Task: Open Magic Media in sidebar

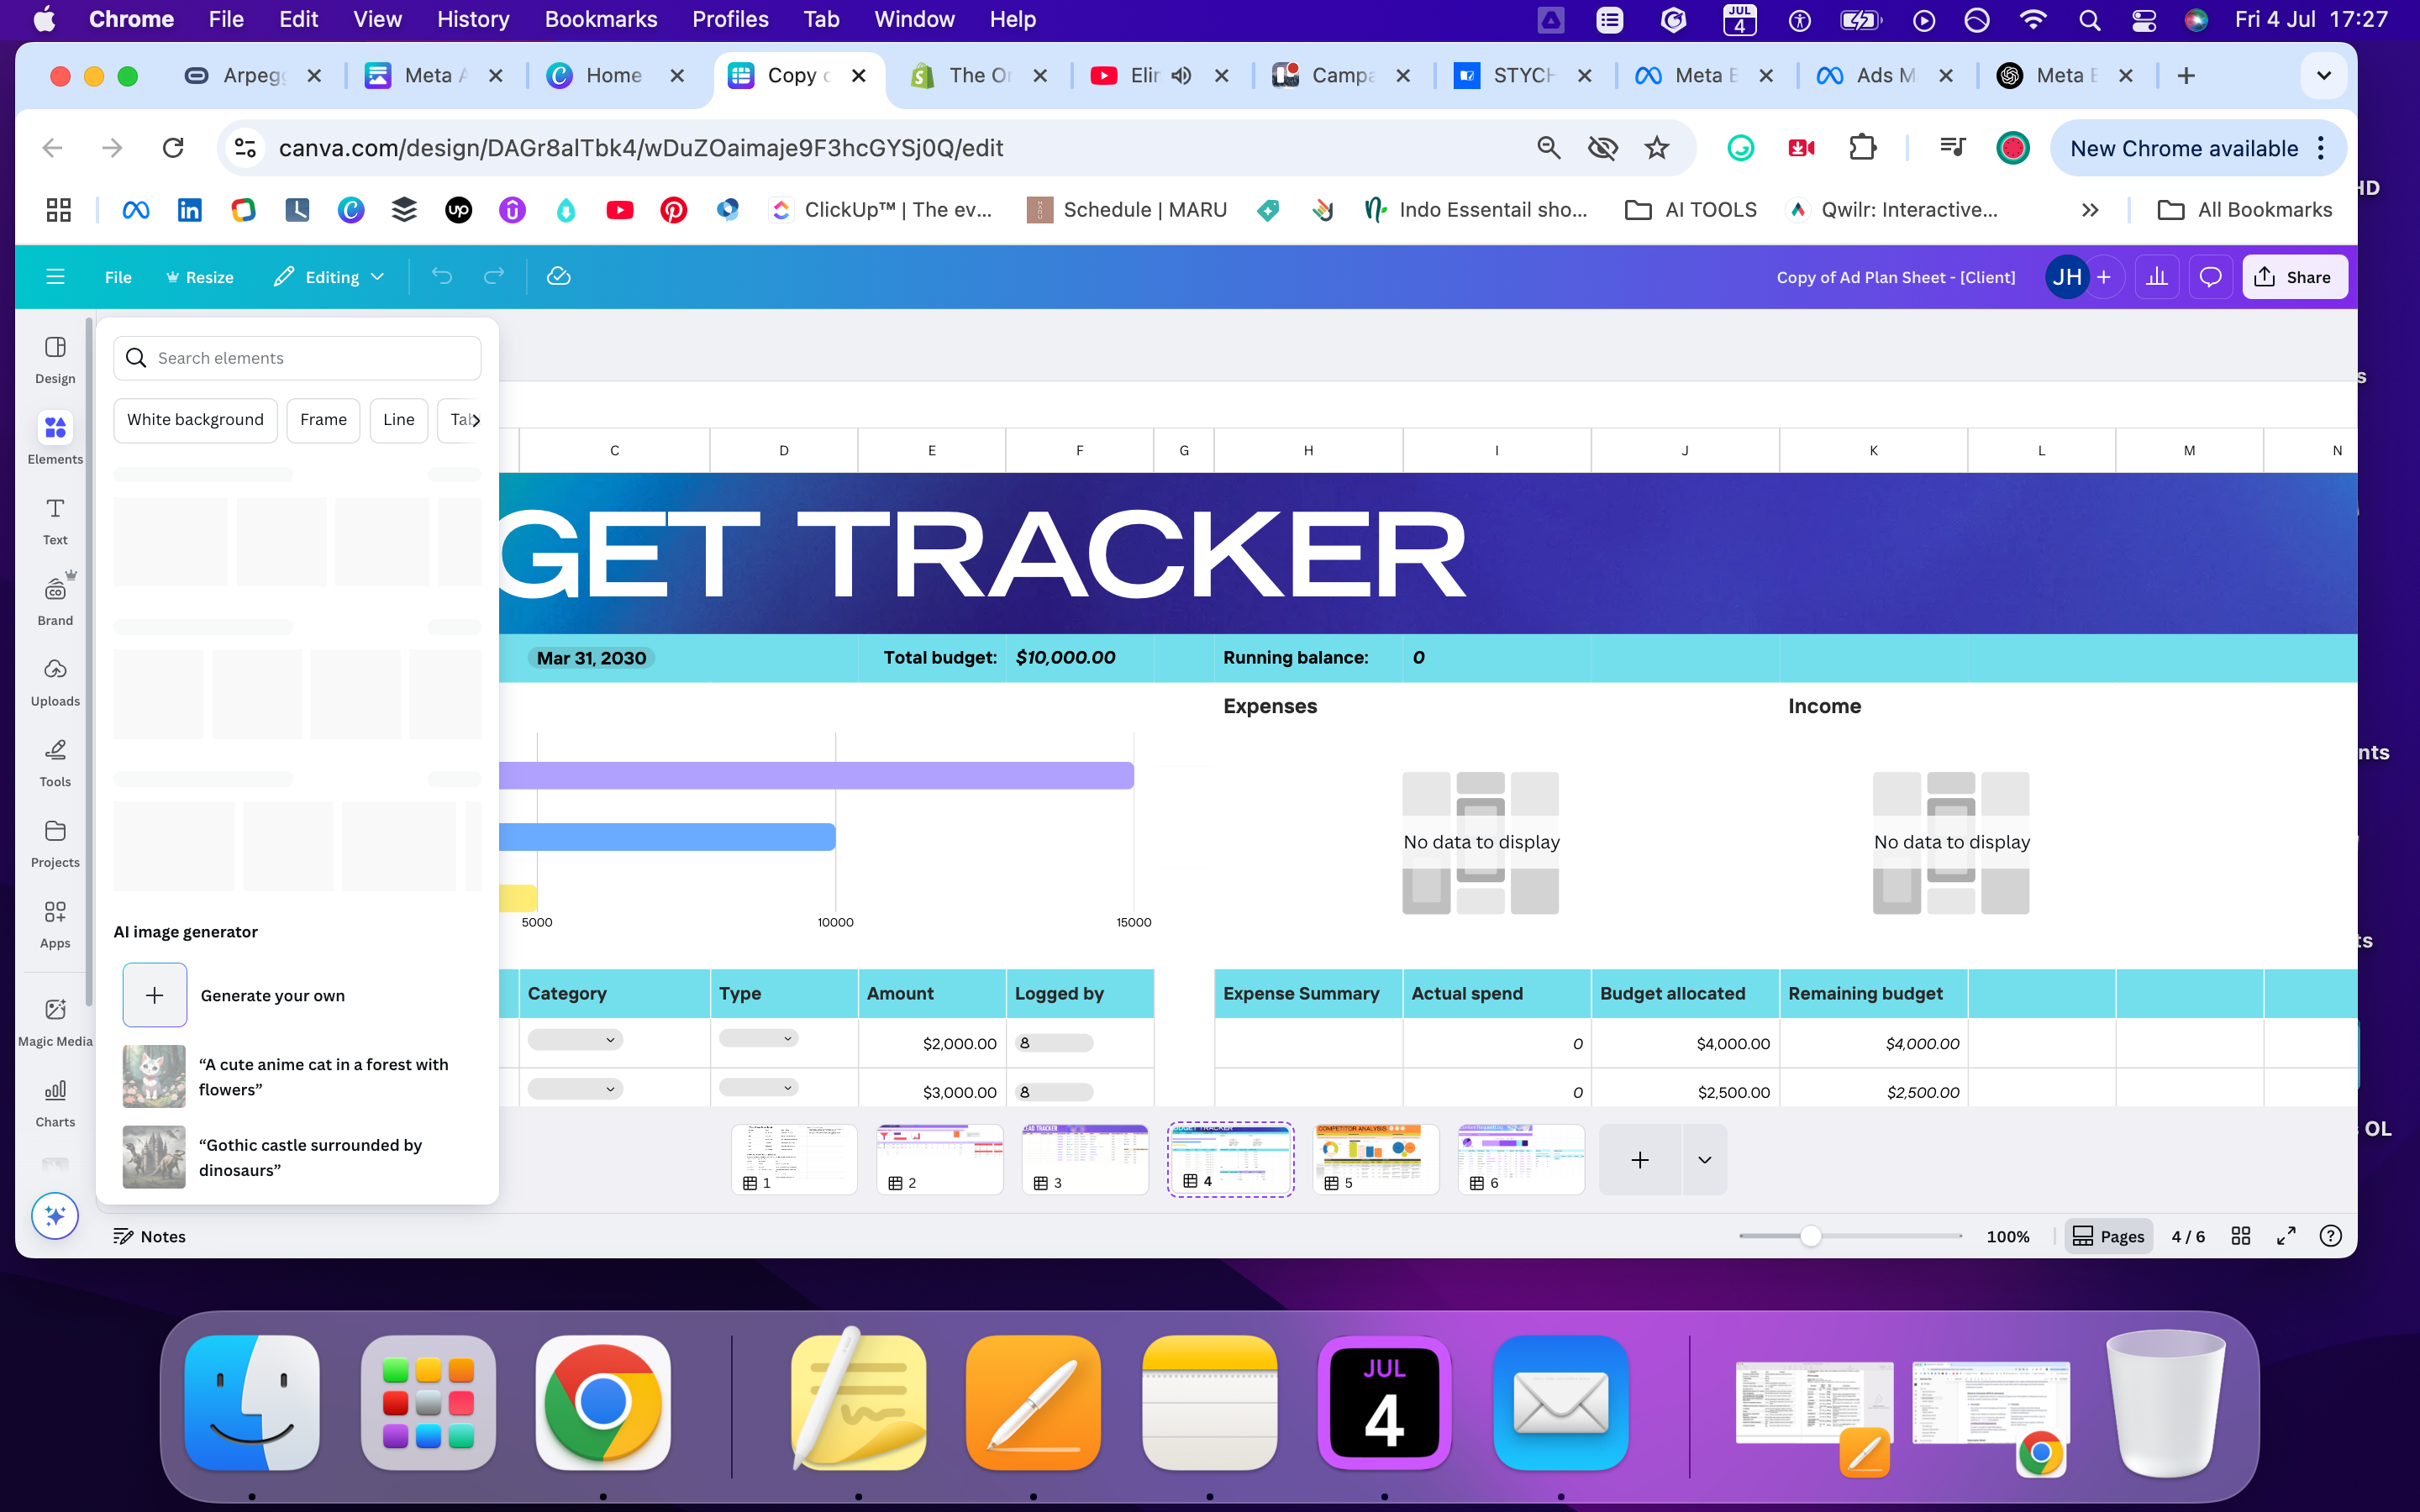Action: tap(55, 1022)
